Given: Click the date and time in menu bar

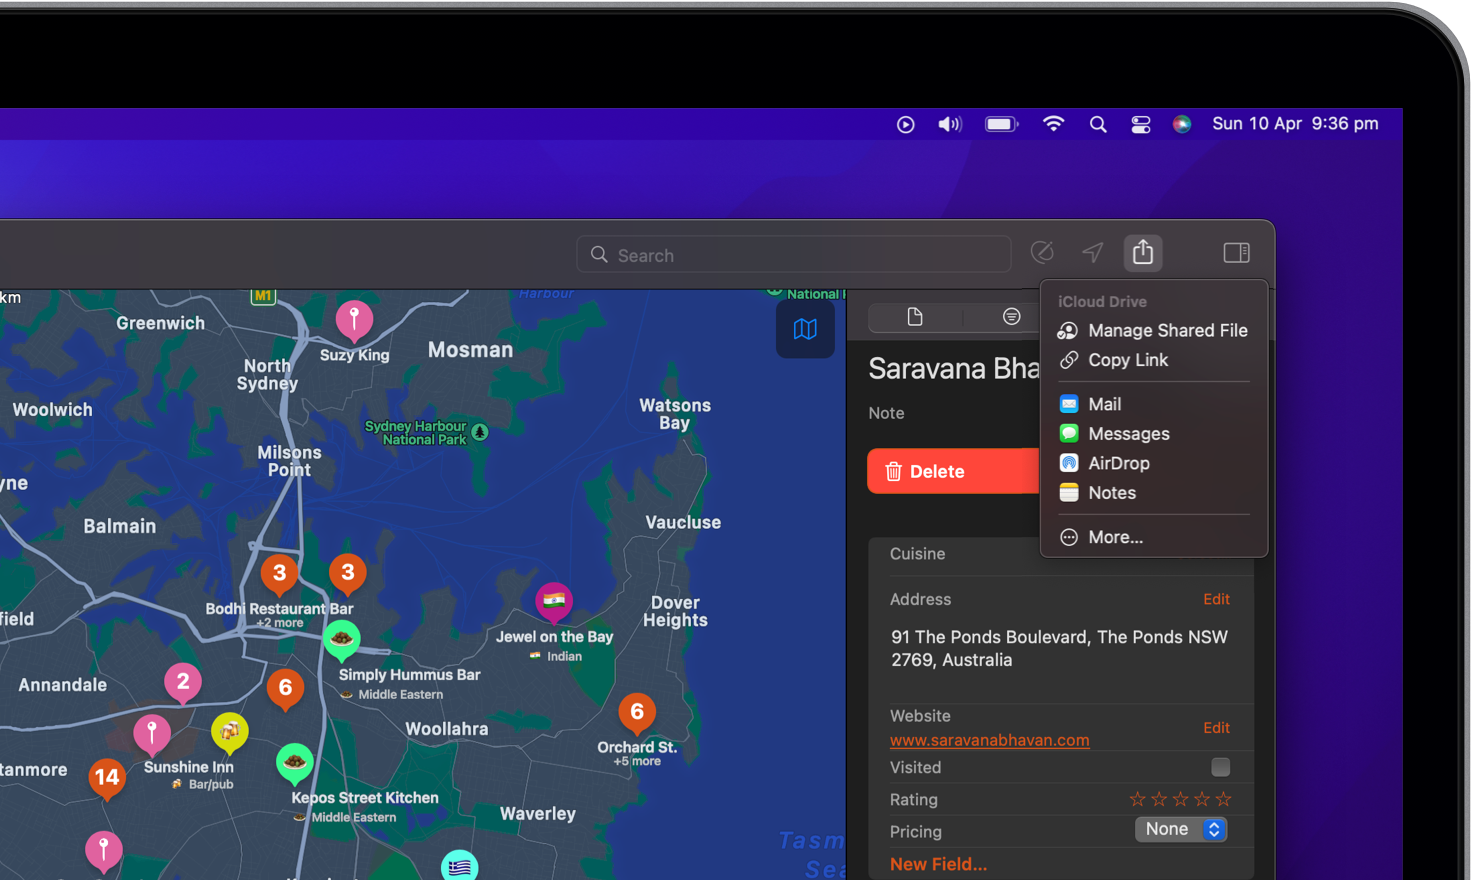Looking at the screenshot, I should click(1295, 124).
